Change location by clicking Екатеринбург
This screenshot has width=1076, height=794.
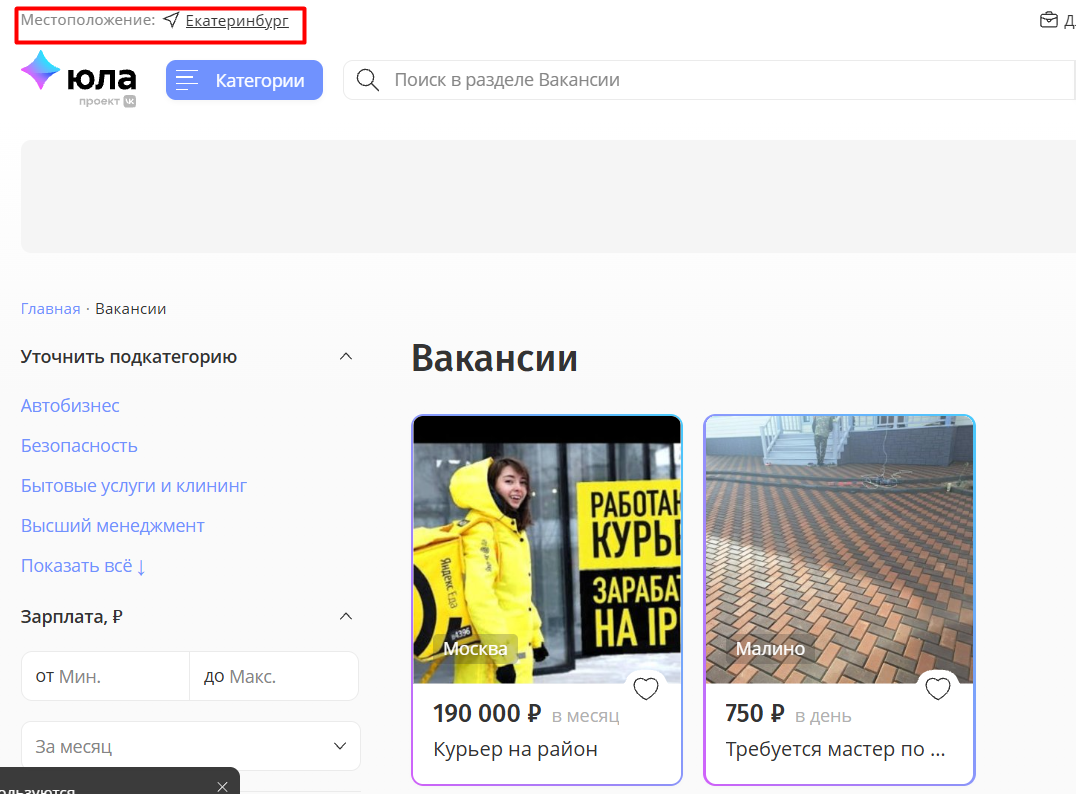pyautogui.click(x=237, y=21)
